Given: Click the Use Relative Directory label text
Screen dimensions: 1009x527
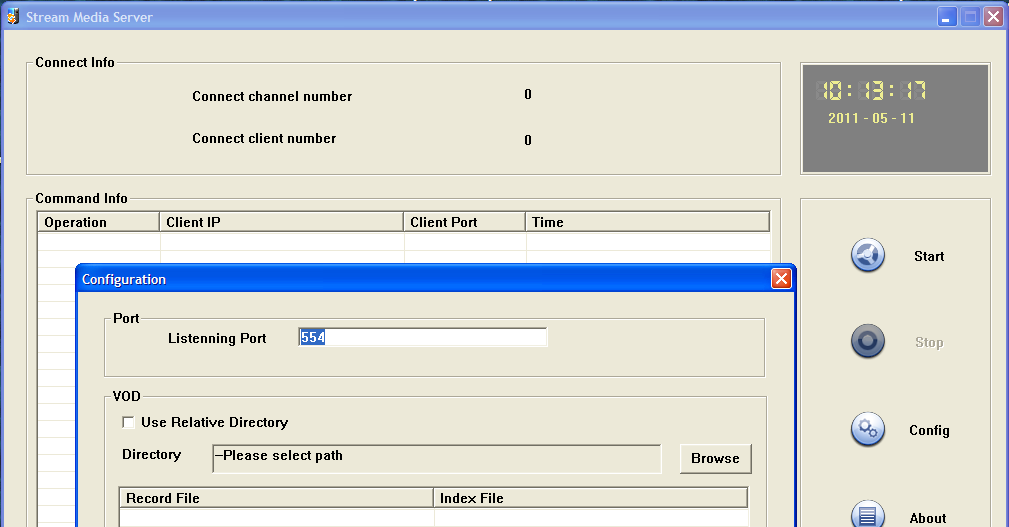Looking at the screenshot, I should [x=214, y=422].
